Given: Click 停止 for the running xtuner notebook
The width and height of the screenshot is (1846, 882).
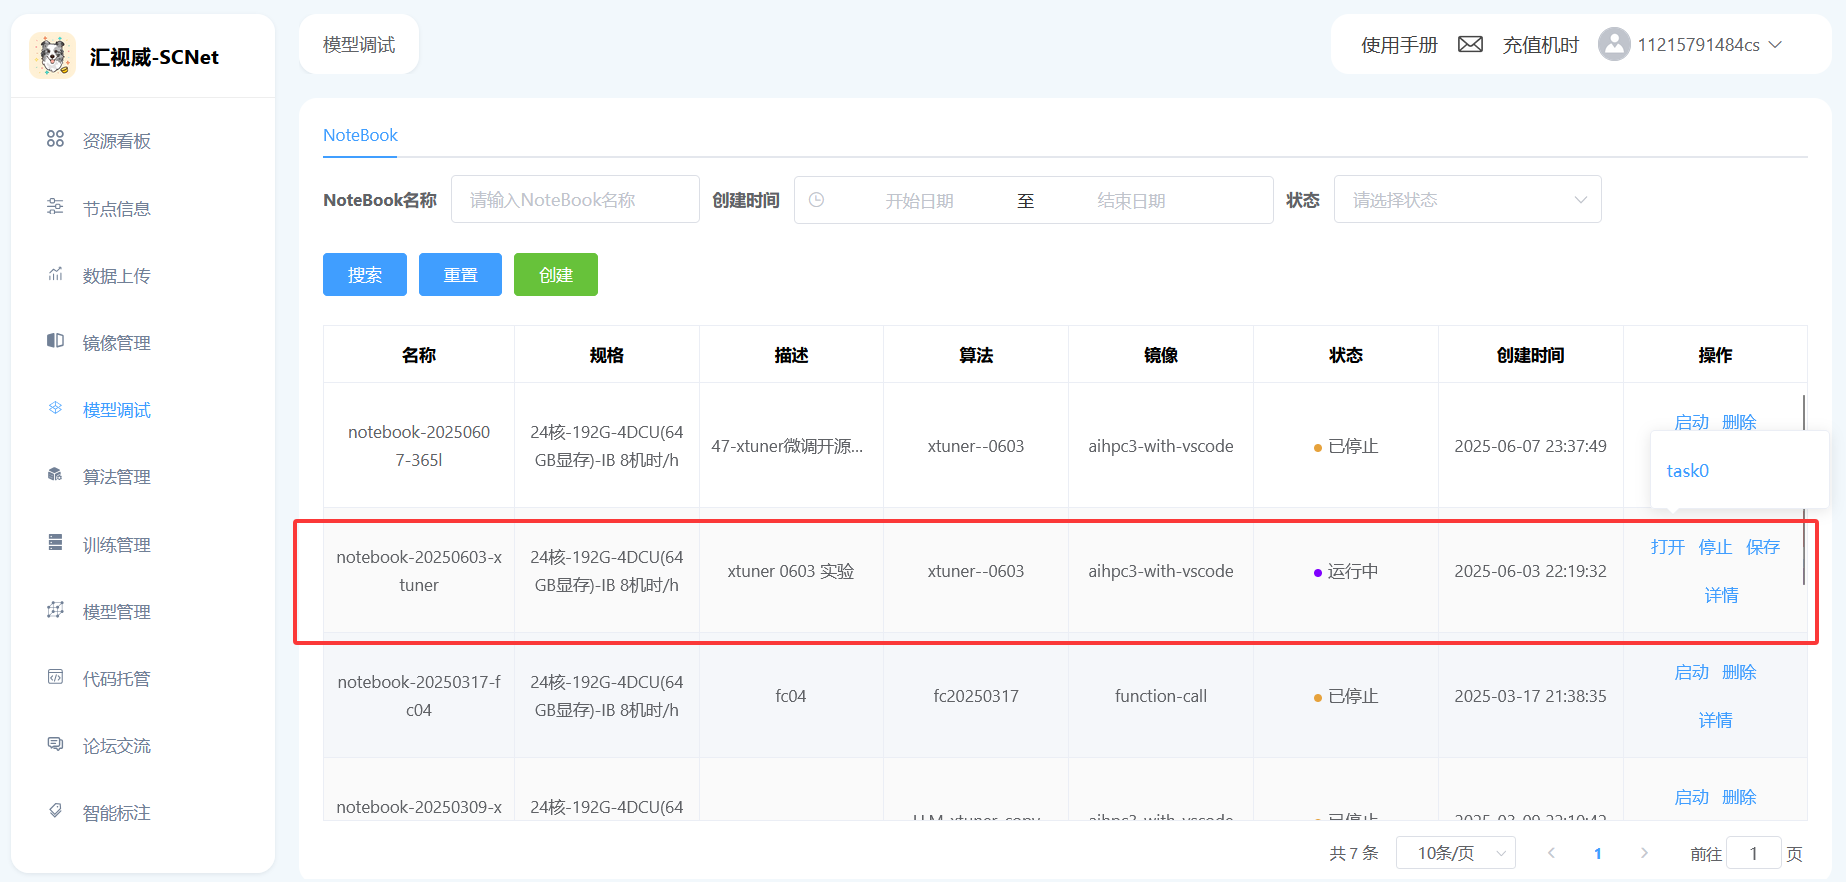Looking at the screenshot, I should [1715, 547].
